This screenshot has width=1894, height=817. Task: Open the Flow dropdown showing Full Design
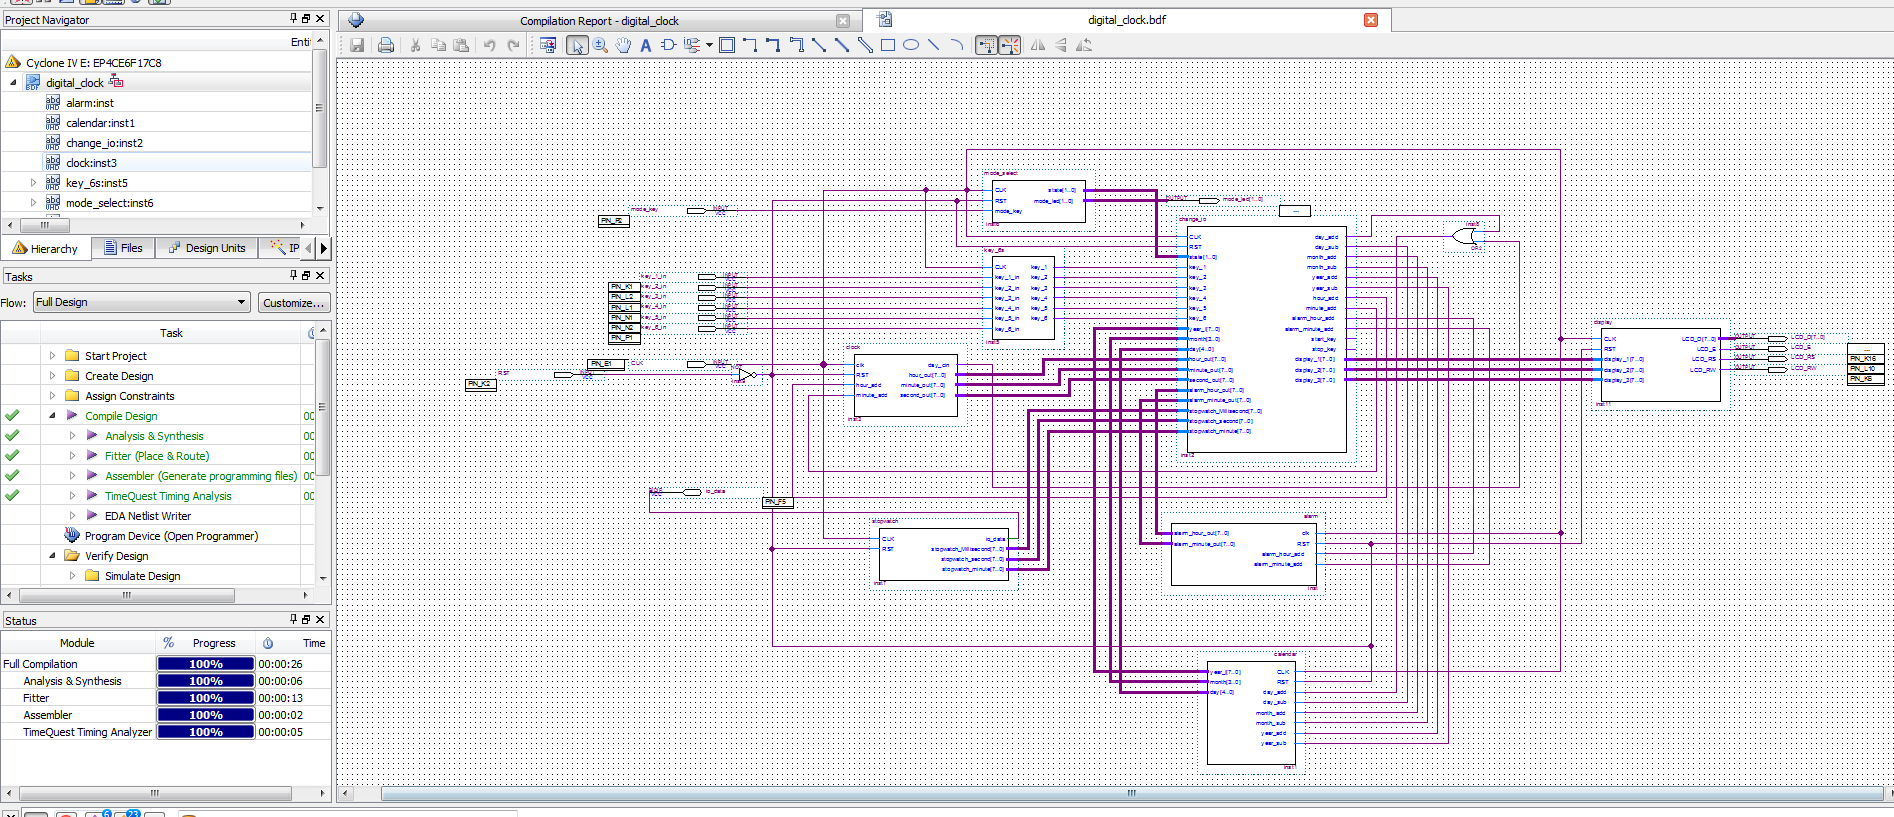(x=141, y=302)
